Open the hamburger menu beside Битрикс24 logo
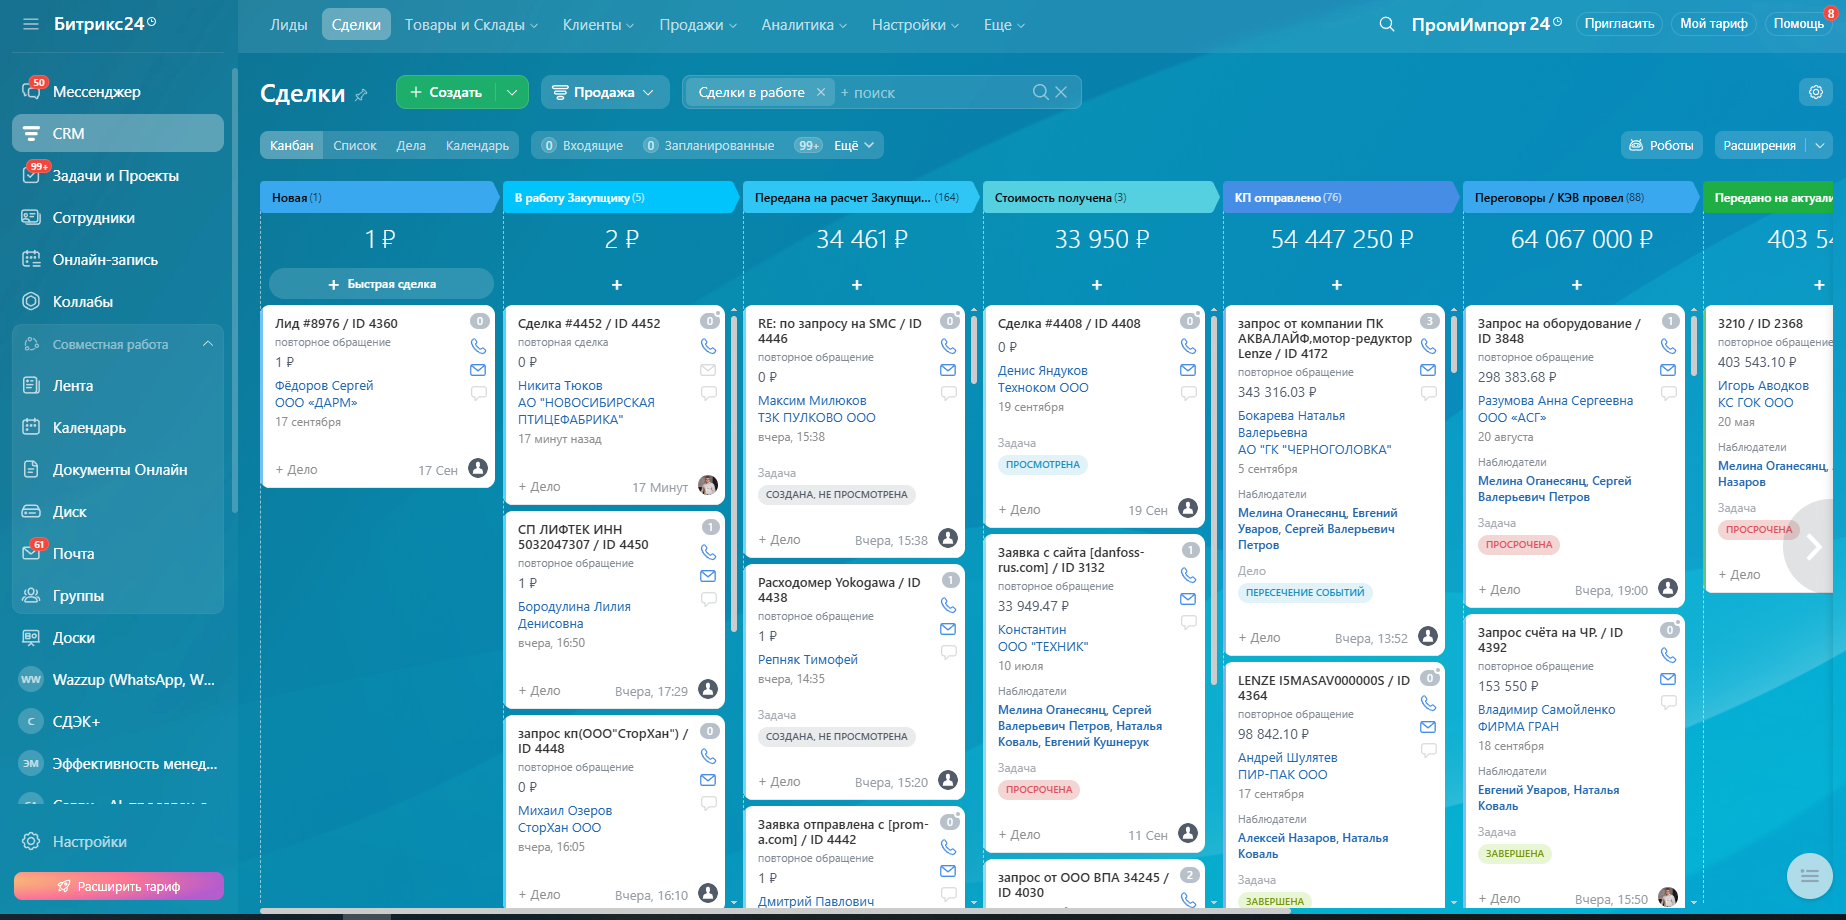This screenshot has width=1846, height=920. (31, 24)
